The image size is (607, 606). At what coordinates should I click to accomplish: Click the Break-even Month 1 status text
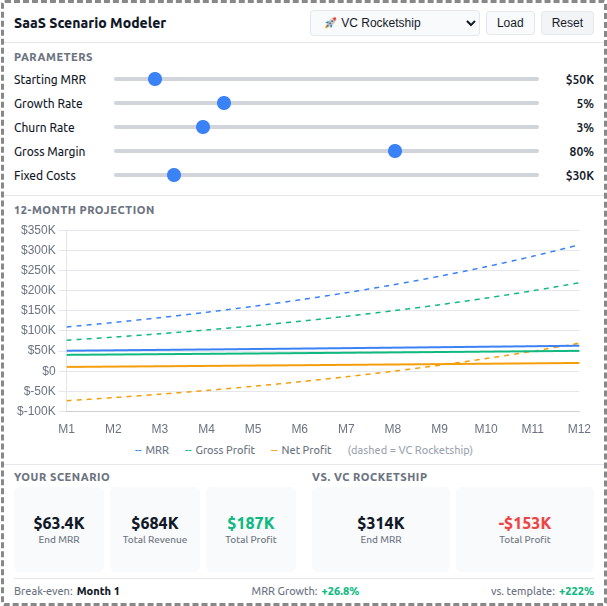pos(67,591)
